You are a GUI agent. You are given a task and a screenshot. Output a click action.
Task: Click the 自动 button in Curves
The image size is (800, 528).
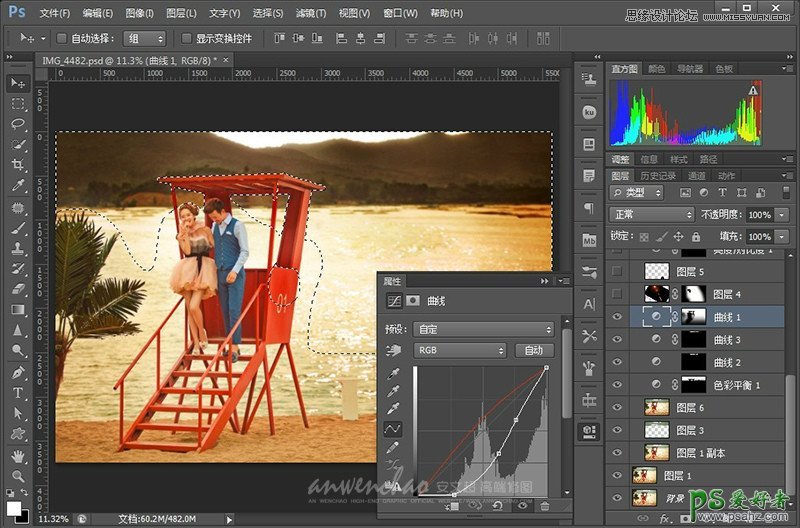click(x=533, y=351)
